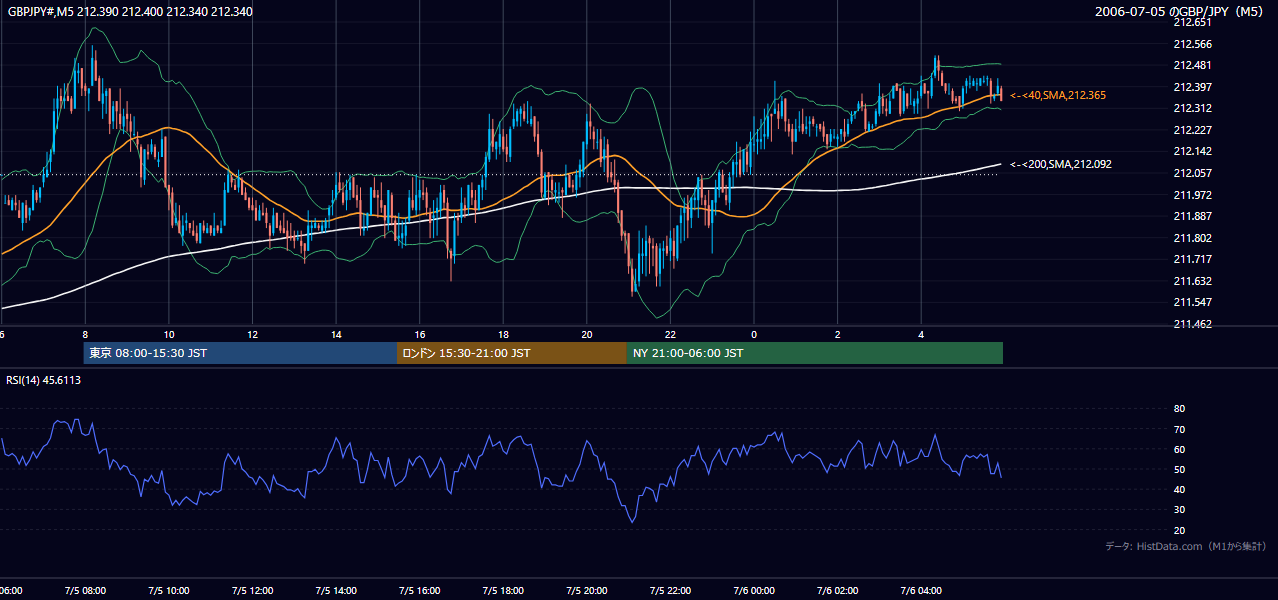The image size is (1278, 600).
Task: Select the NY 21:00-06:00 JST session bar
Action: [x=815, y=353]
